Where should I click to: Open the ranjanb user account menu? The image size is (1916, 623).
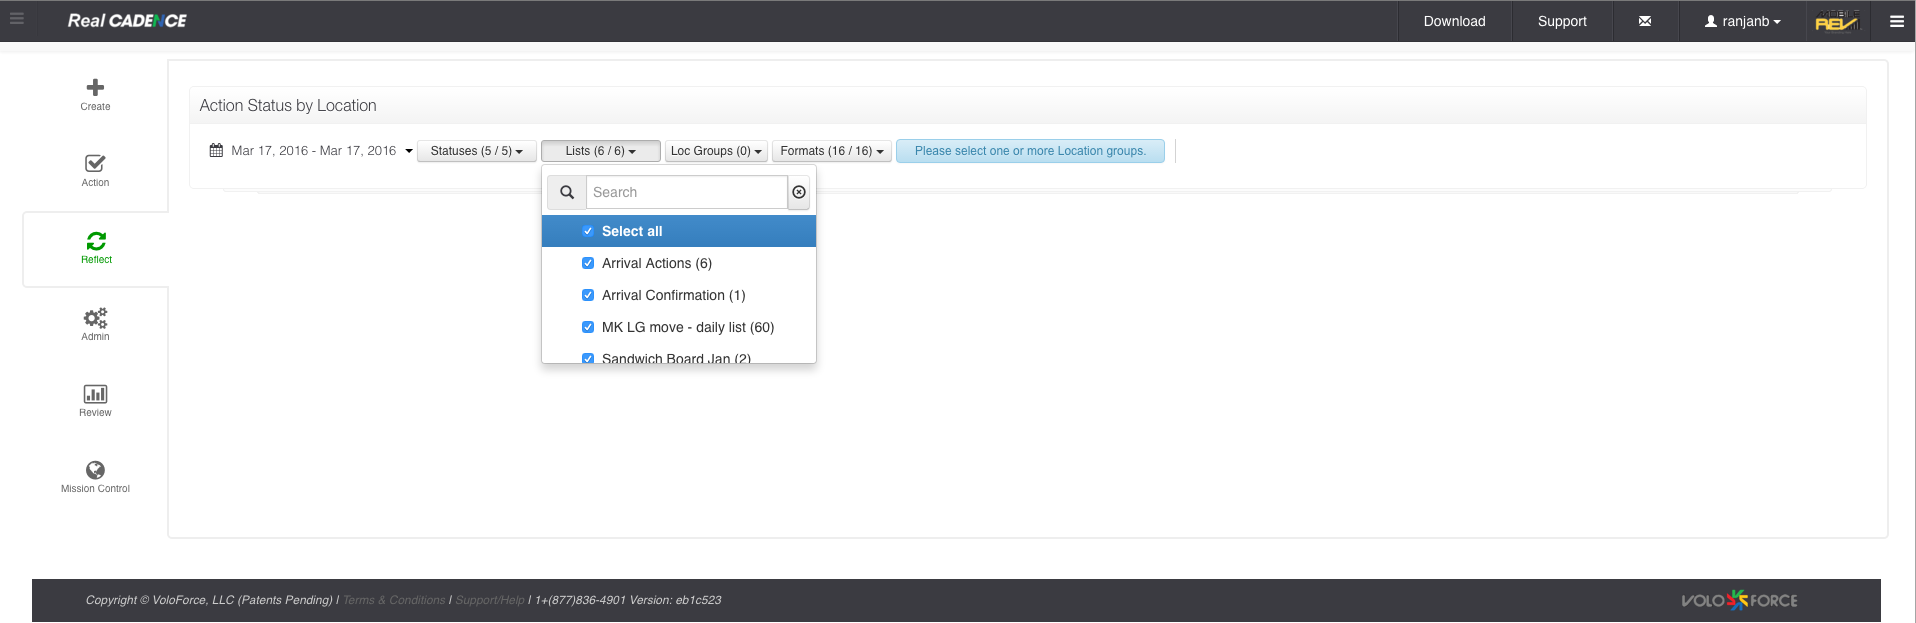1743,21
